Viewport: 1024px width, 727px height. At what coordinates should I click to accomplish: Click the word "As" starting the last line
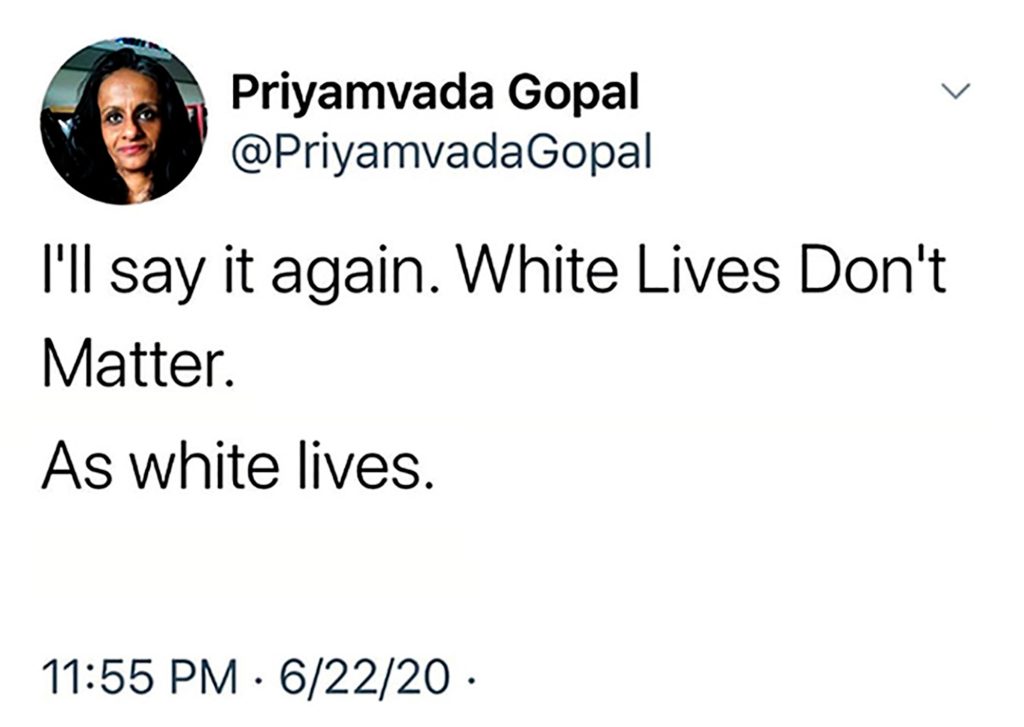coord(74,466)
